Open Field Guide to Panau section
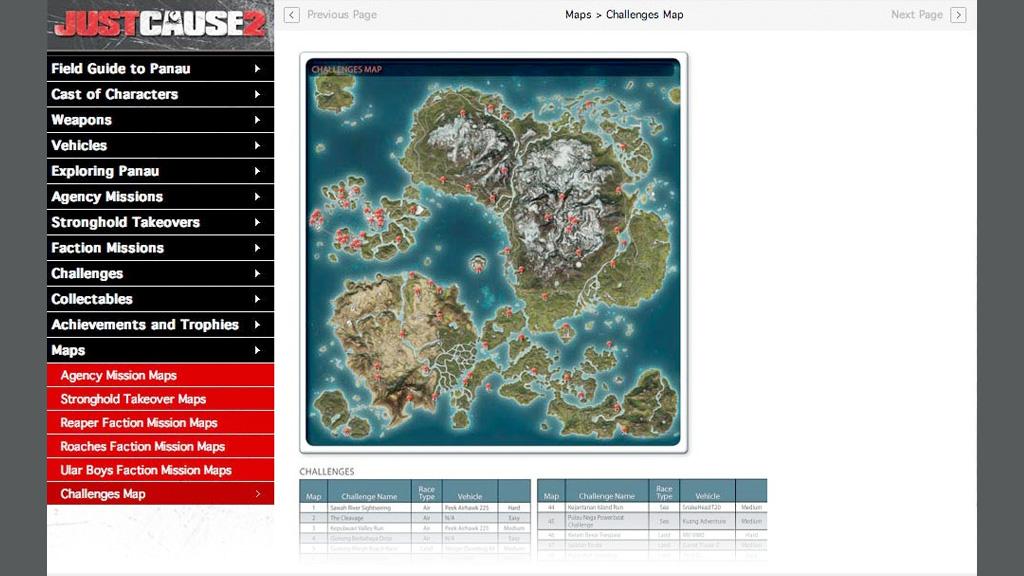1024x576 pixels. coord(160,69)
